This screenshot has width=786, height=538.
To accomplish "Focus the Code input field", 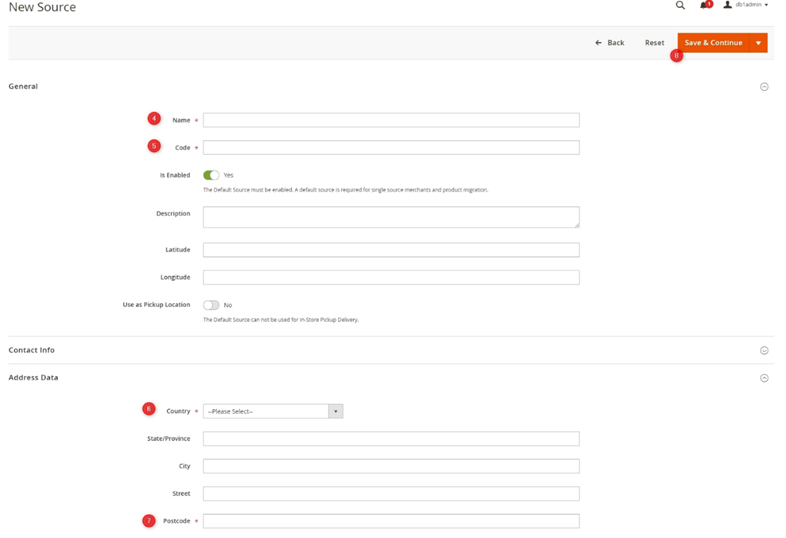I will (x=391, y=147).
